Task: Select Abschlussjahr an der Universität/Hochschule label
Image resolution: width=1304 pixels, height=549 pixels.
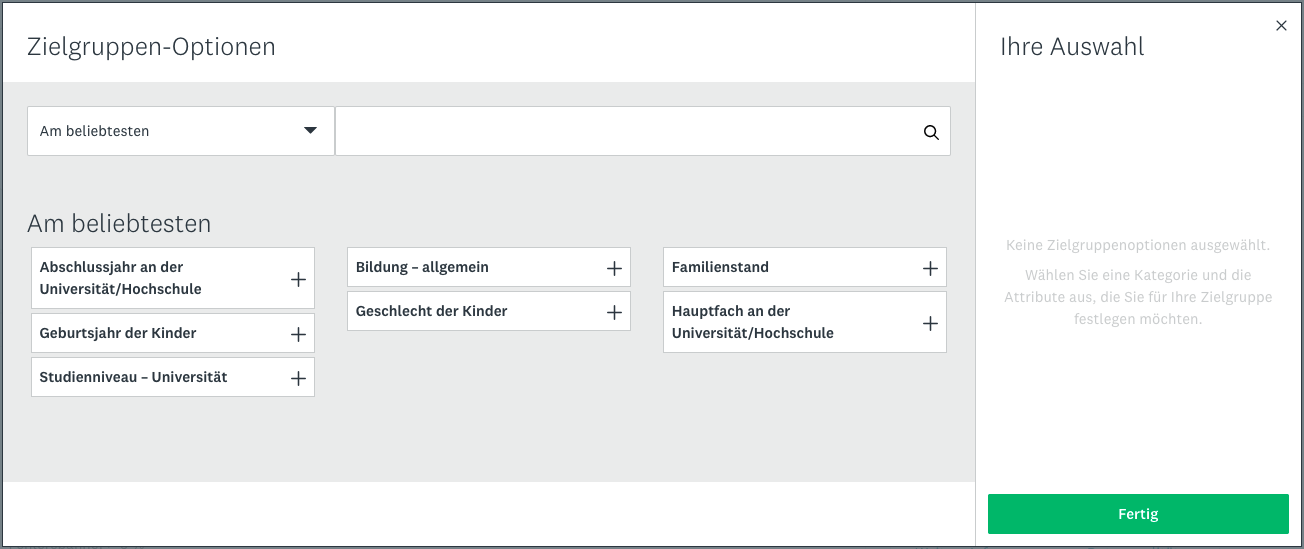Action: point(121,278)
